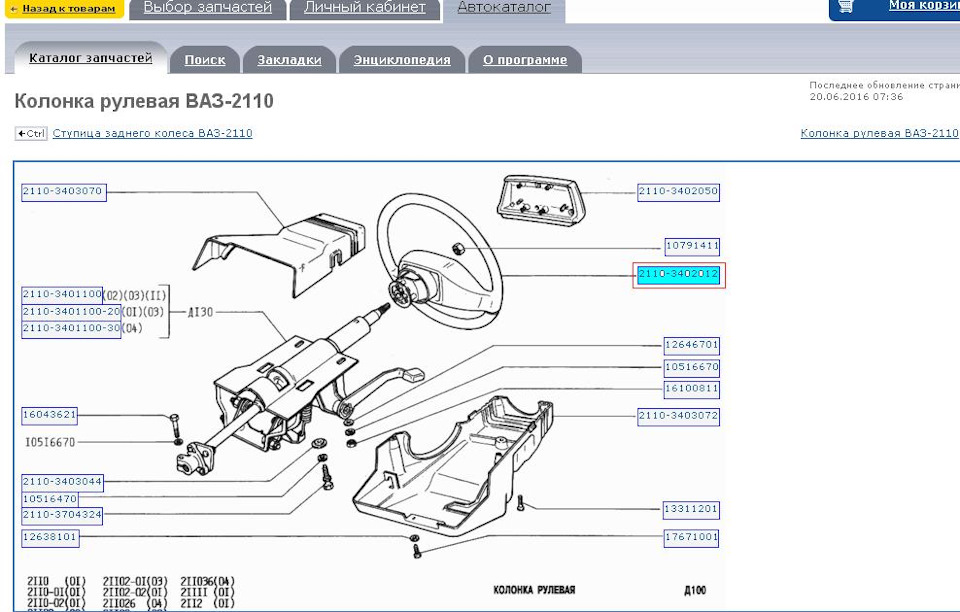The width and height of the screenshot is (960, 612).
Task: Click the page heading Колонка рулевая ВАЗ-2110
Action: point(144,101)
